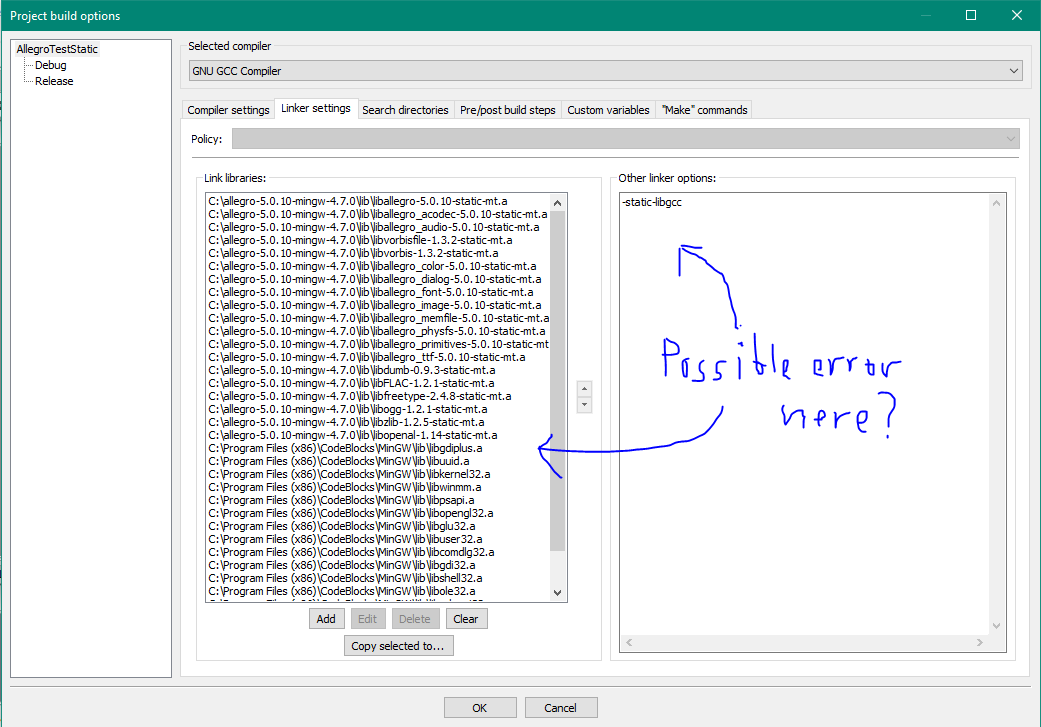The image size is (1041, 727).
Task: Click the Copy selected to... button
Action: (397, 646)
